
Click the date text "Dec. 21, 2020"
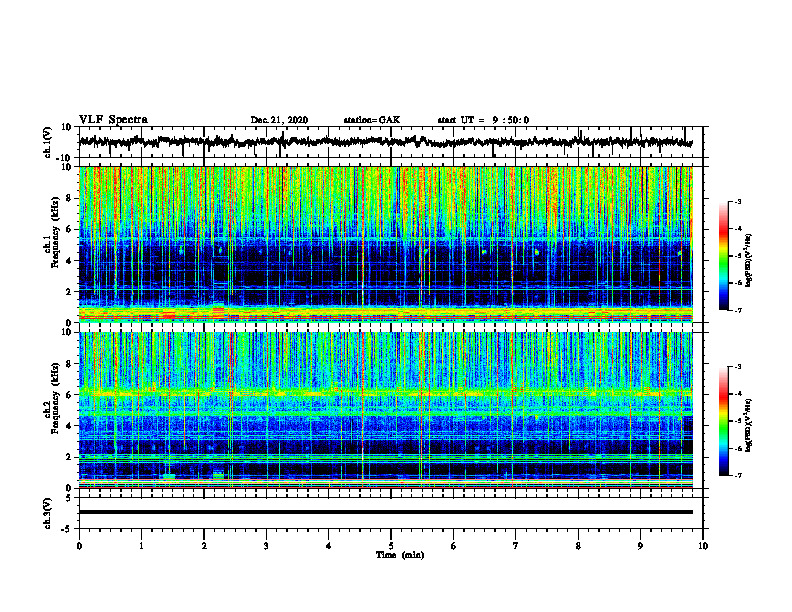(x=279, y=120)
